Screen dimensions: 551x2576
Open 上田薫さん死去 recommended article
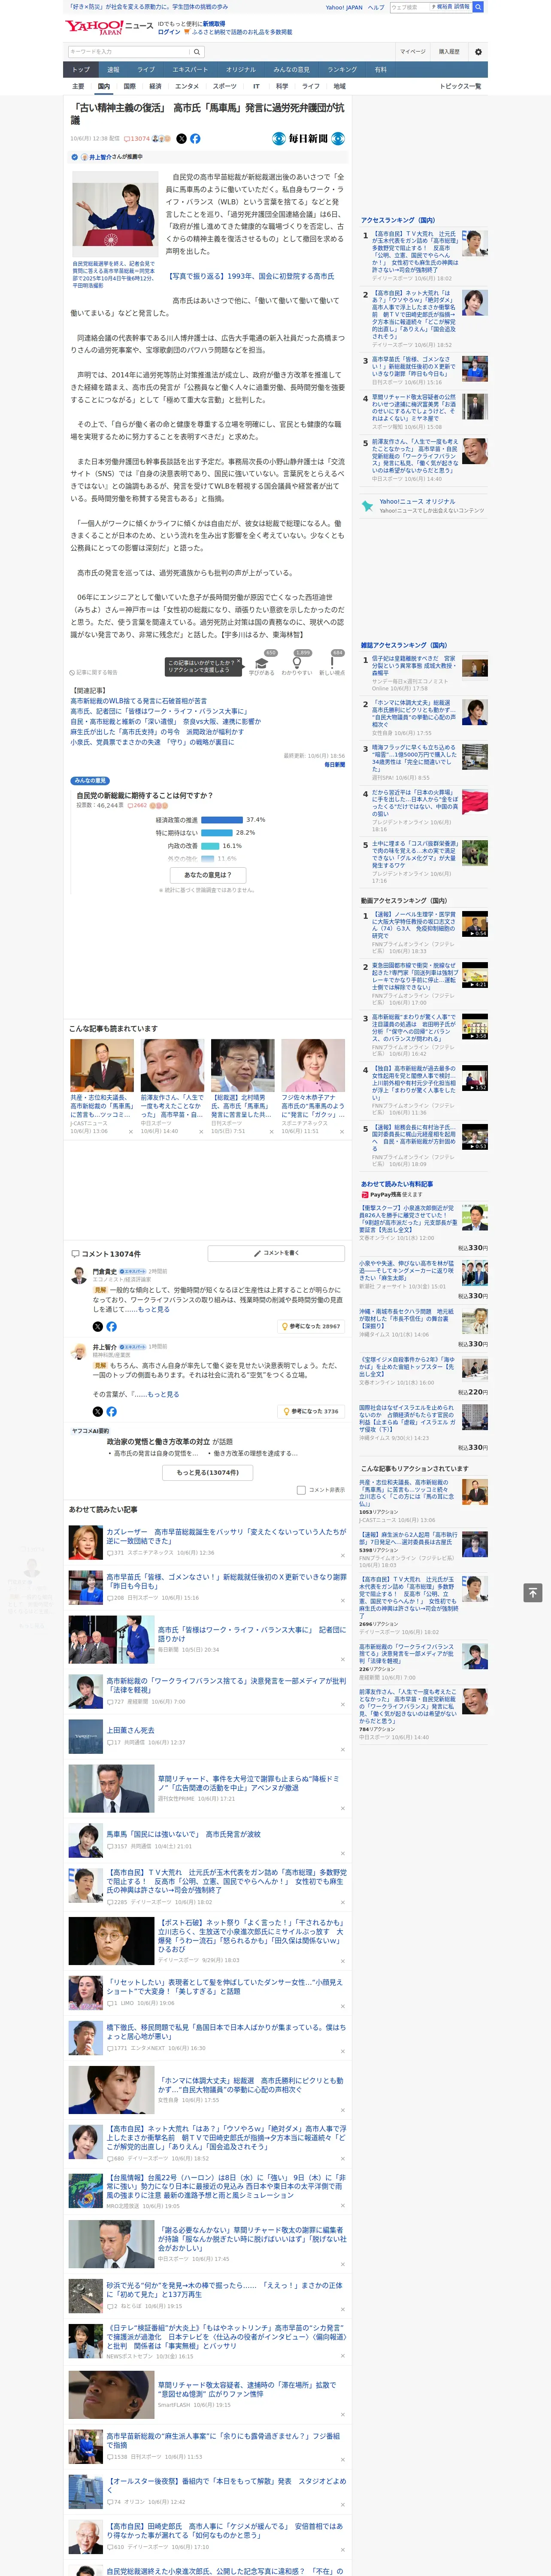[x=130, y=1730]
